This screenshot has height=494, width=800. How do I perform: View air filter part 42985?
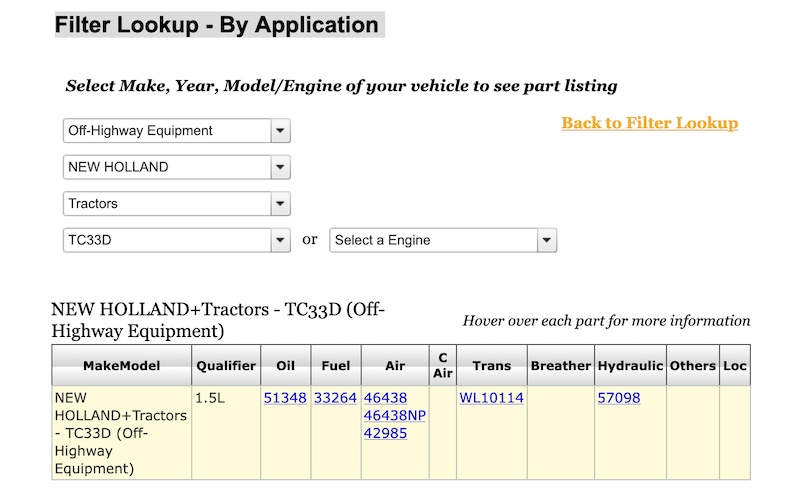coord(385,433)
